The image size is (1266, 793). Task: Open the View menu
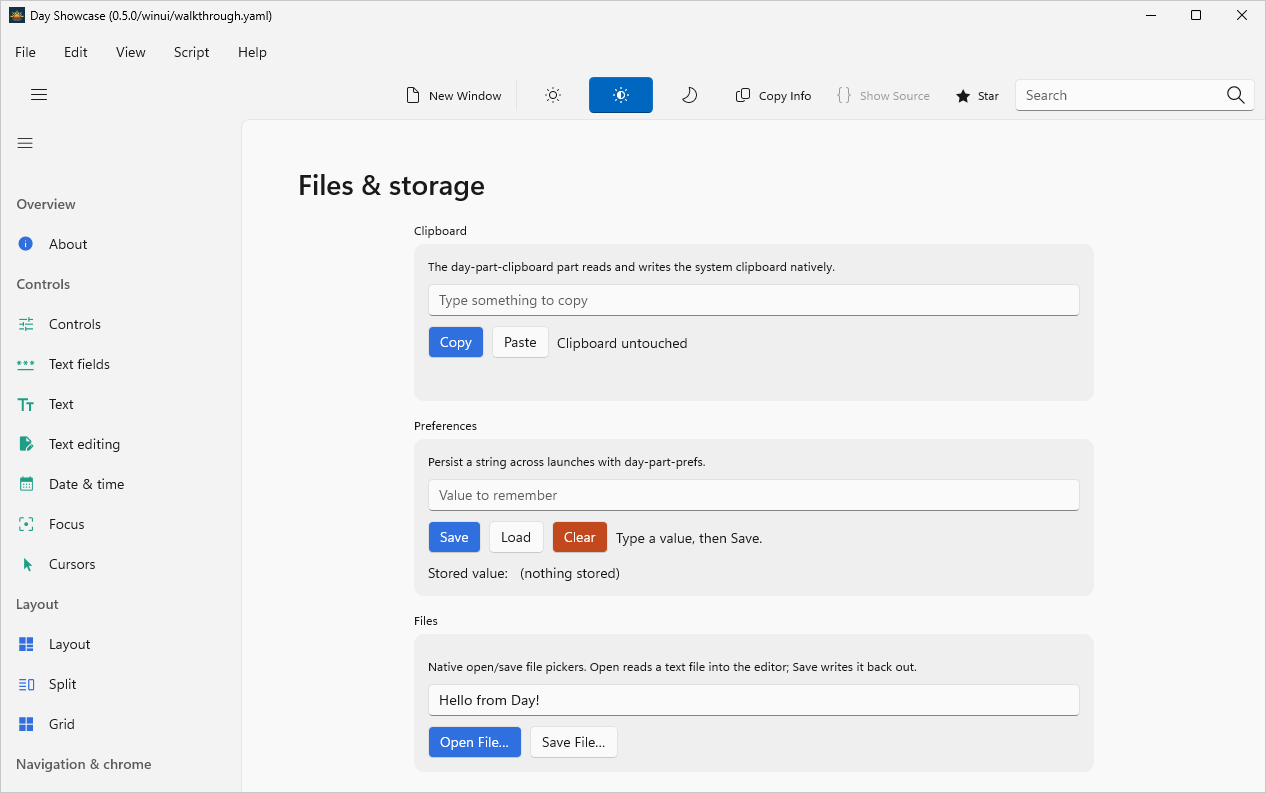[x=130, y=52]
